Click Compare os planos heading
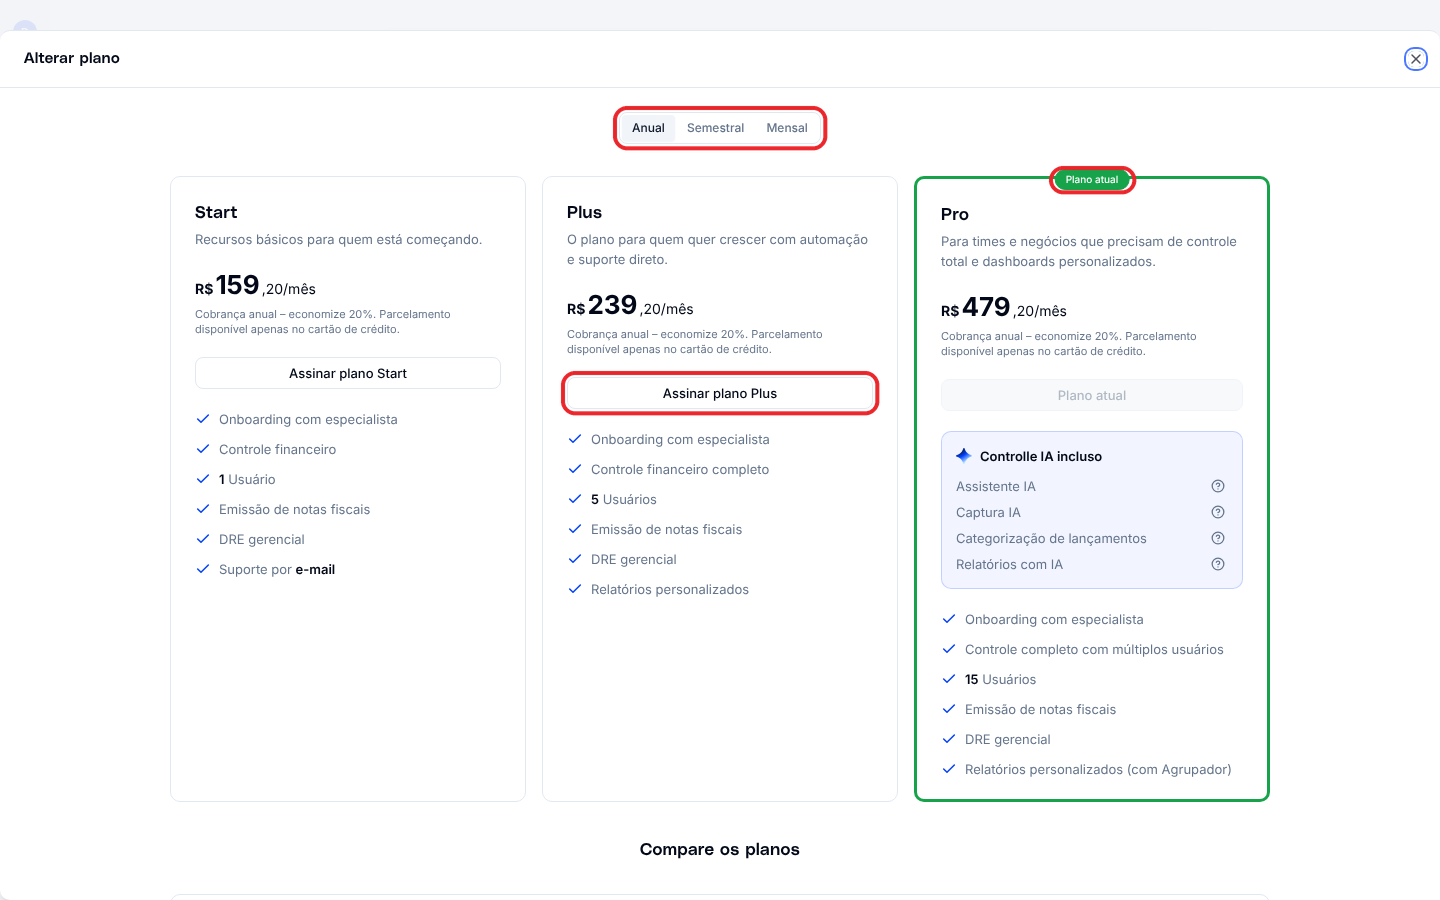The width and height of the screenshot is (1440, 900). coord(720,849)
